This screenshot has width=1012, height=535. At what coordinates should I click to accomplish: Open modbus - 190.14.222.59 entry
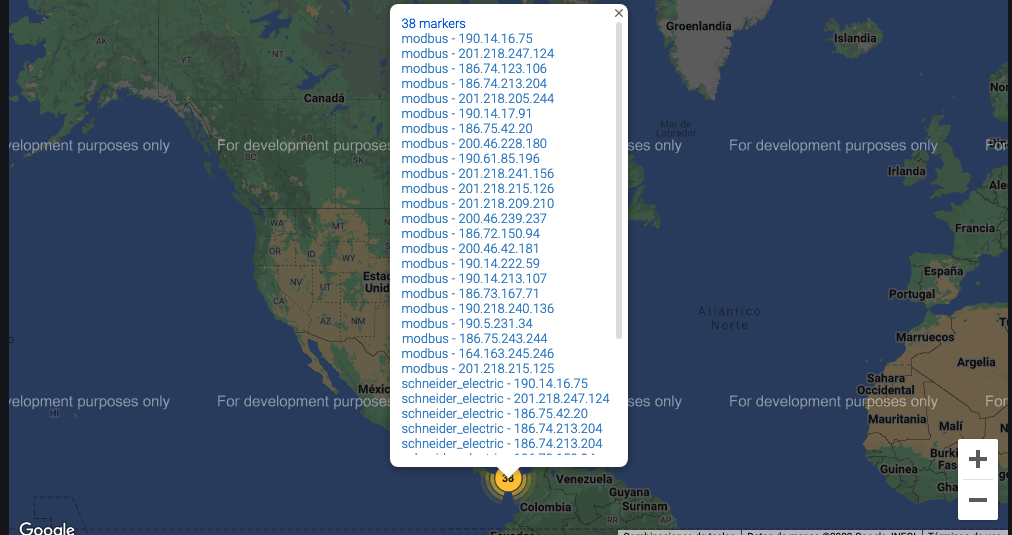tap(471, 263)
